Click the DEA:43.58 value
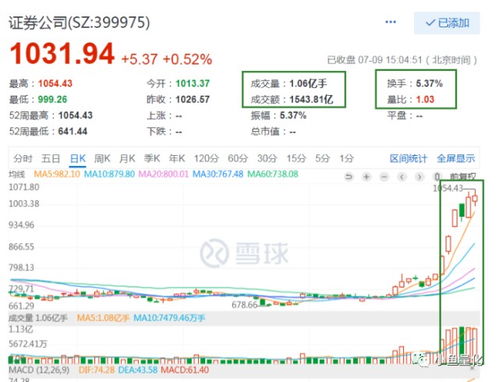 pyautogui.click(x=138, y=370)
